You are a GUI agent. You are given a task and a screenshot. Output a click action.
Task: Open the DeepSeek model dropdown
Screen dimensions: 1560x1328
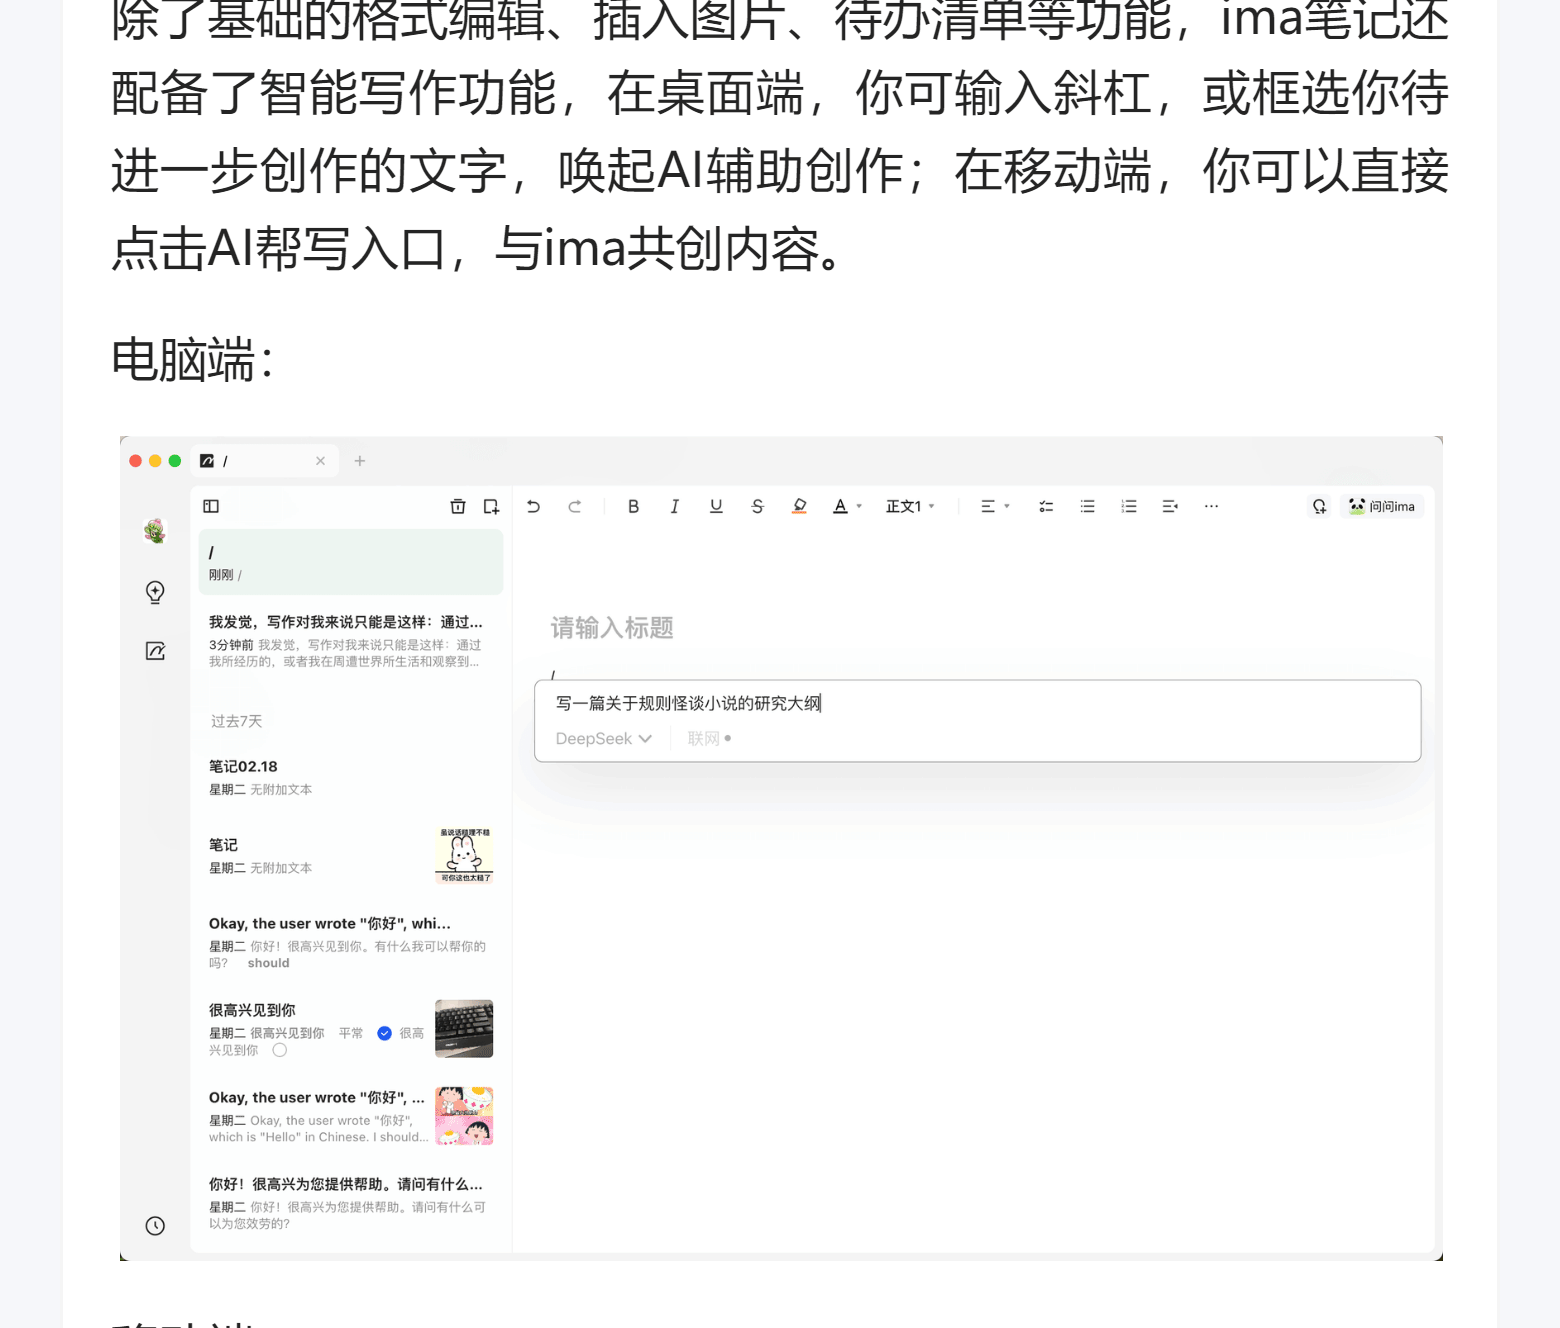pos(603,739)
